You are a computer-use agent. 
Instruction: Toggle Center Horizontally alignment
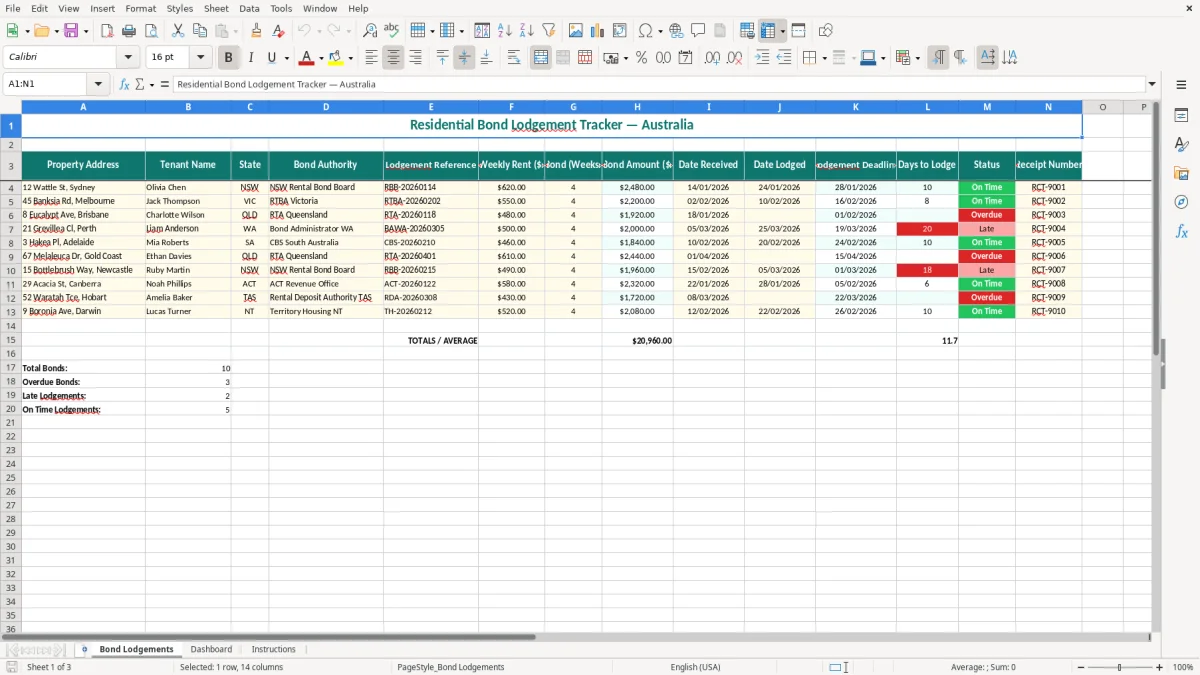coord(393,58)
